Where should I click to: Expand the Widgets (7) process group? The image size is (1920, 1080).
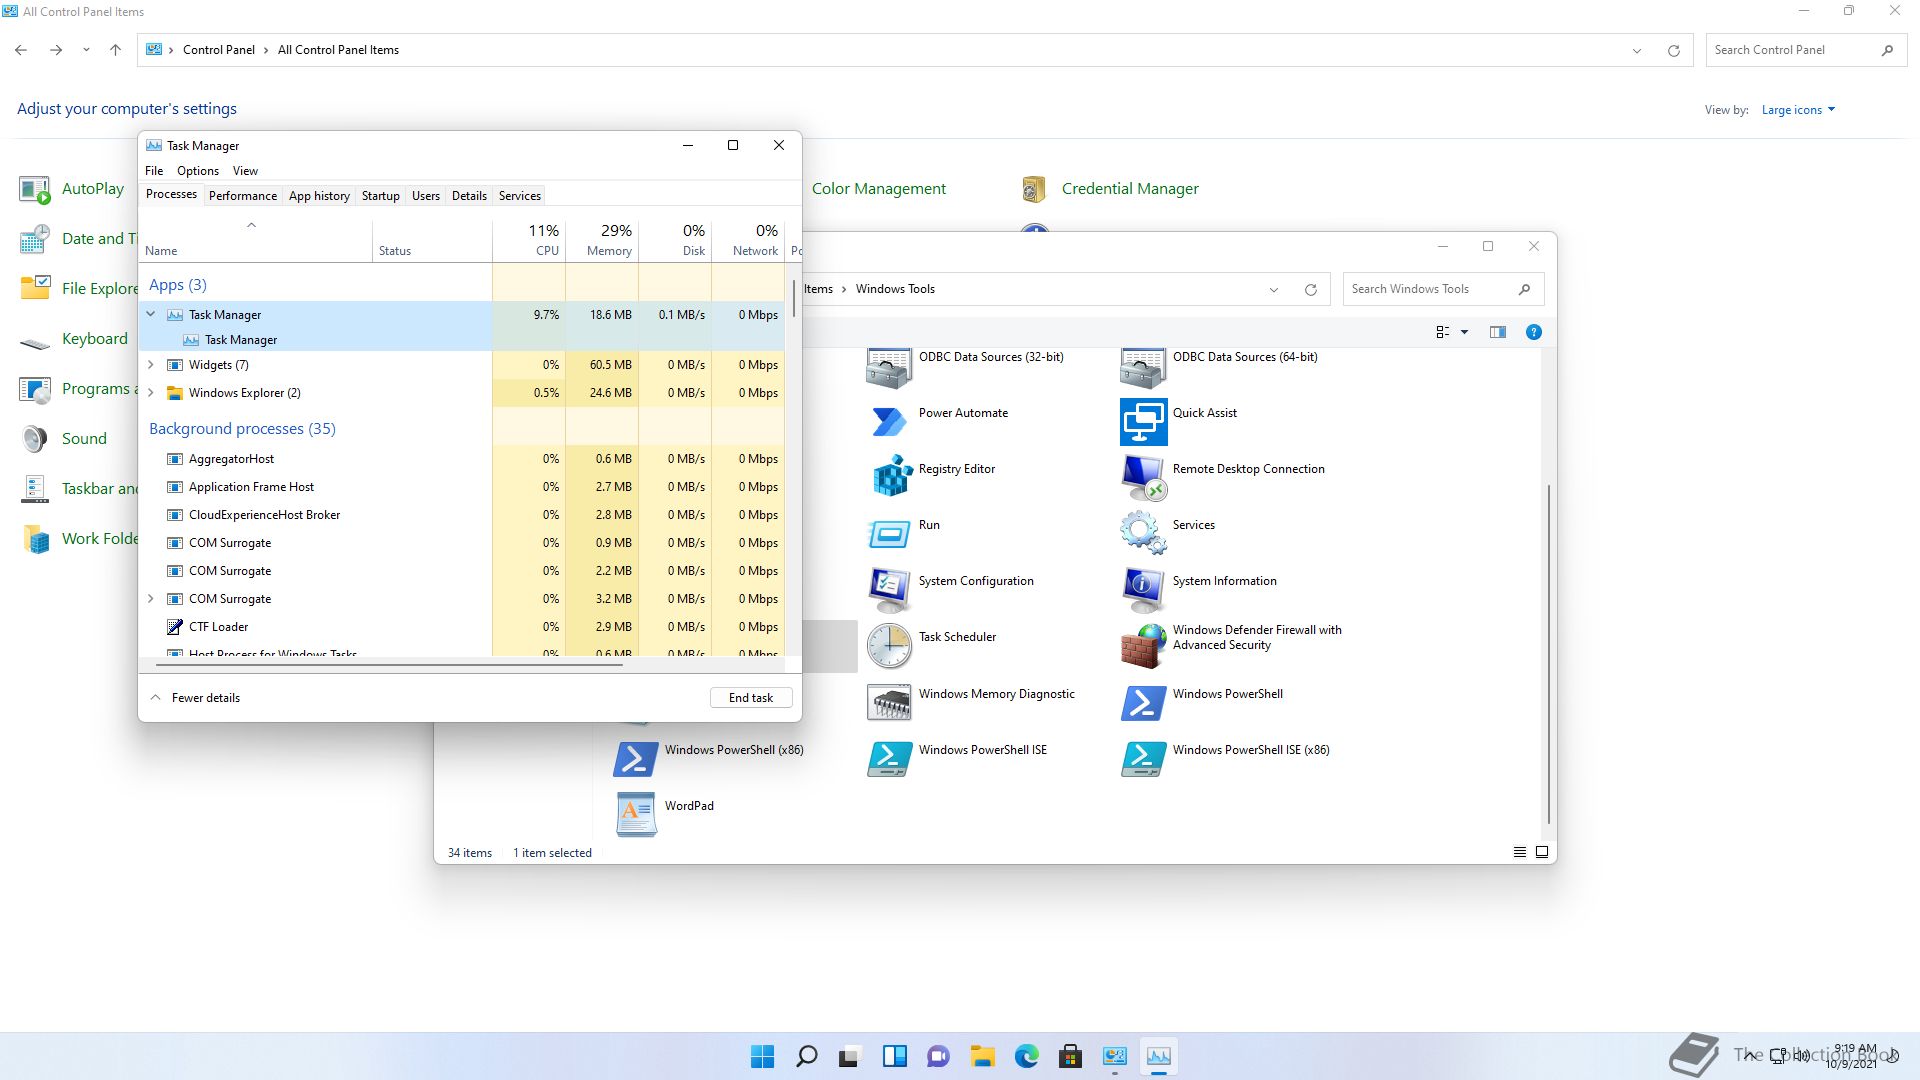click(x=151, y=365)
